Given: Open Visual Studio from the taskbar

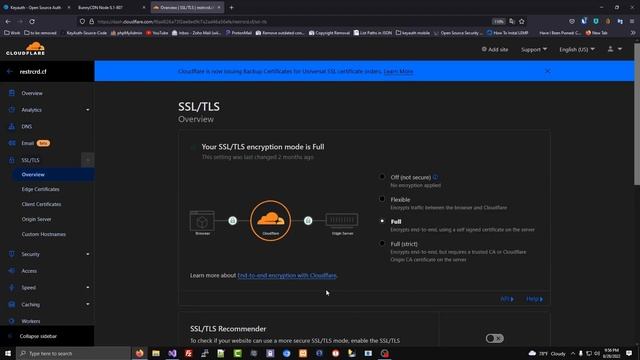Looking at the screenshot, I should (172, 353).
